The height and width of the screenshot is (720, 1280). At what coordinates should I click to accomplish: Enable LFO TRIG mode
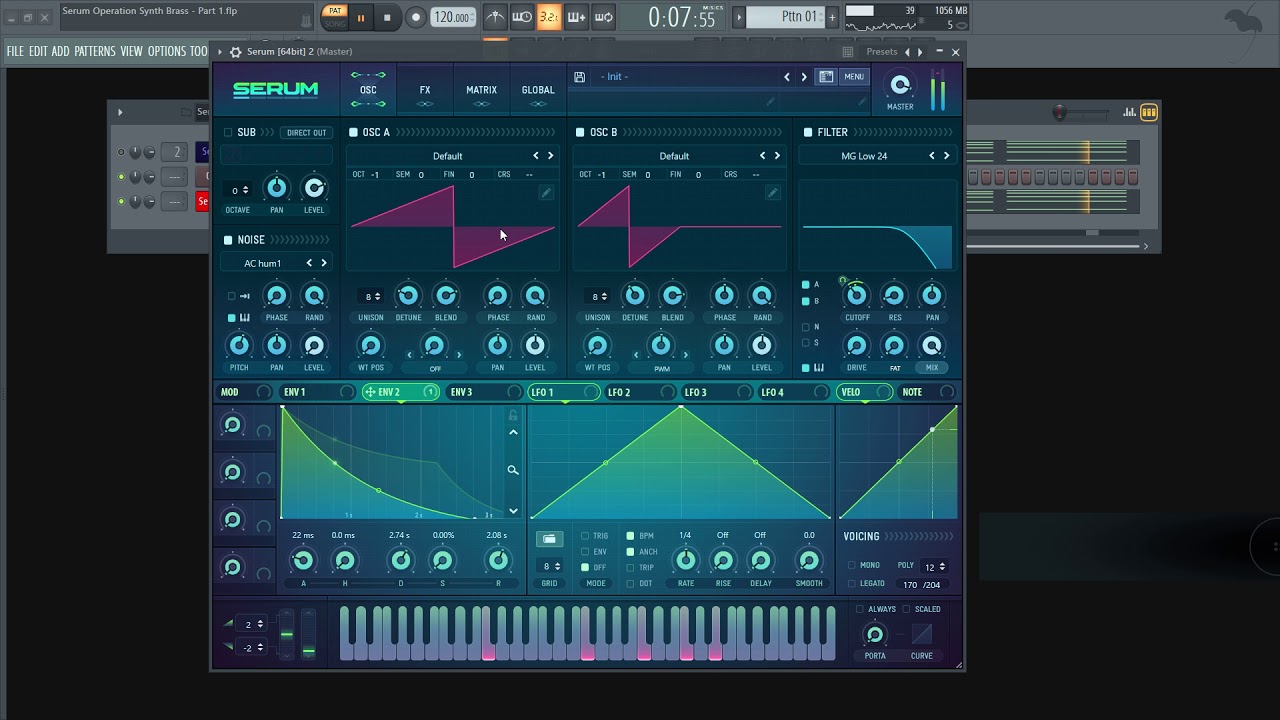[586, 536]
